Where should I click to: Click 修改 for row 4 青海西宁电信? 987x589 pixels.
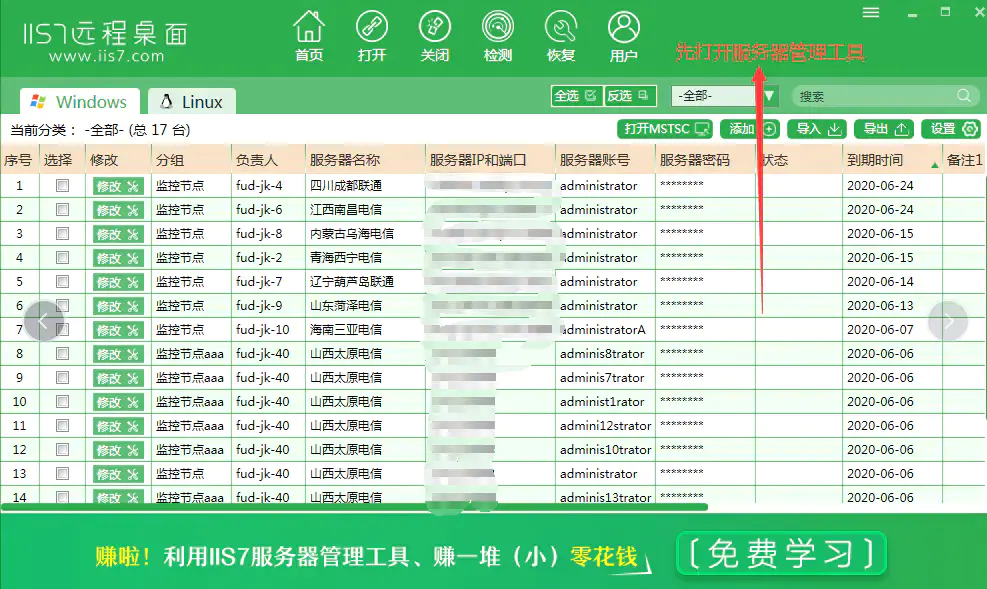(x=118, y=258)
